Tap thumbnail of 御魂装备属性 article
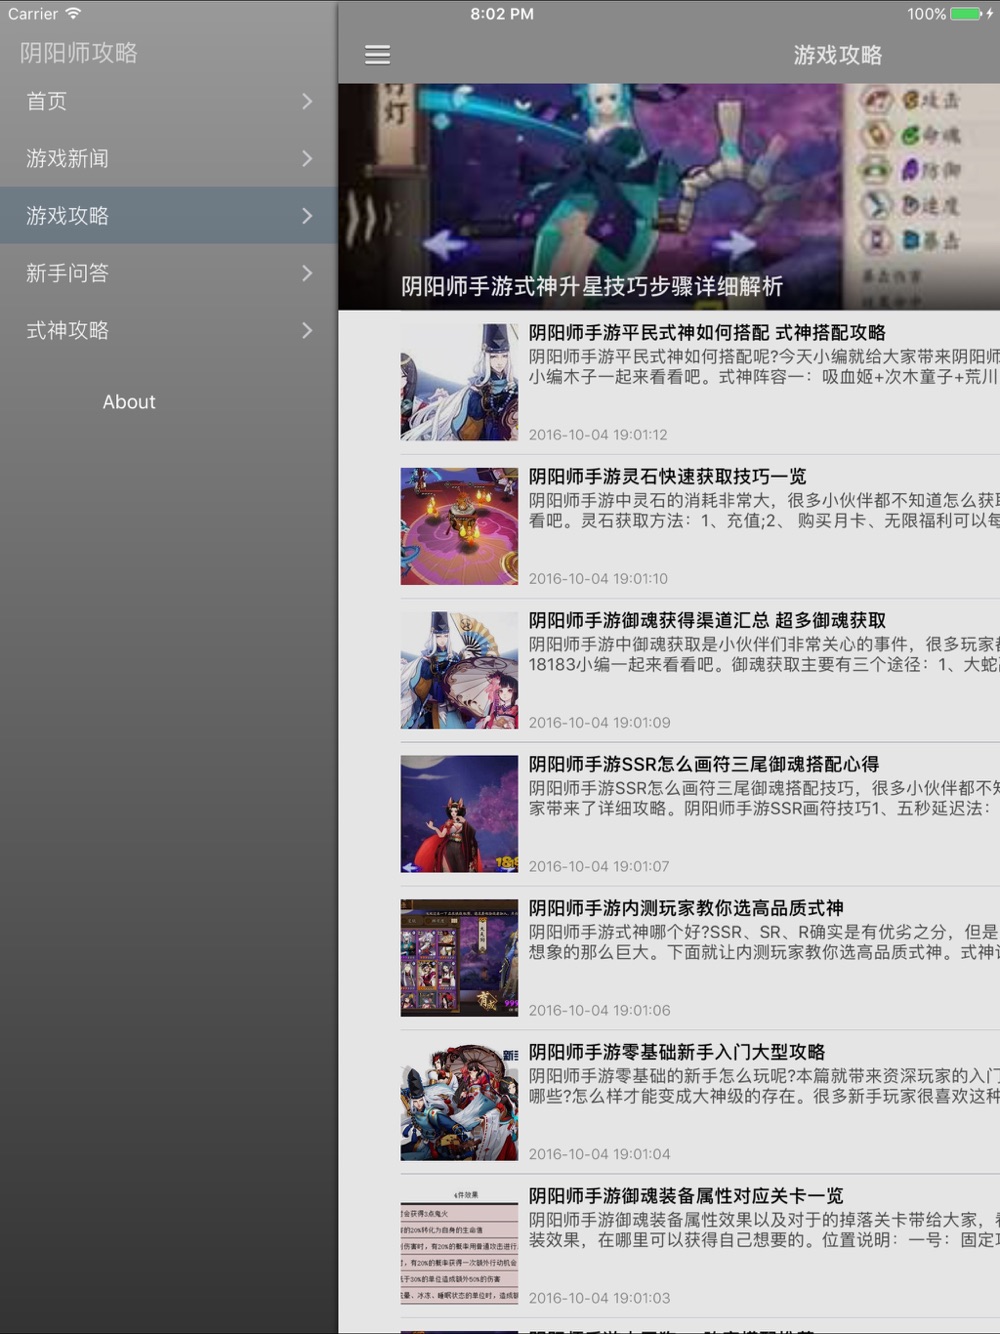This screenshot has width=1000, height=1334. (x=459, y=1246)
